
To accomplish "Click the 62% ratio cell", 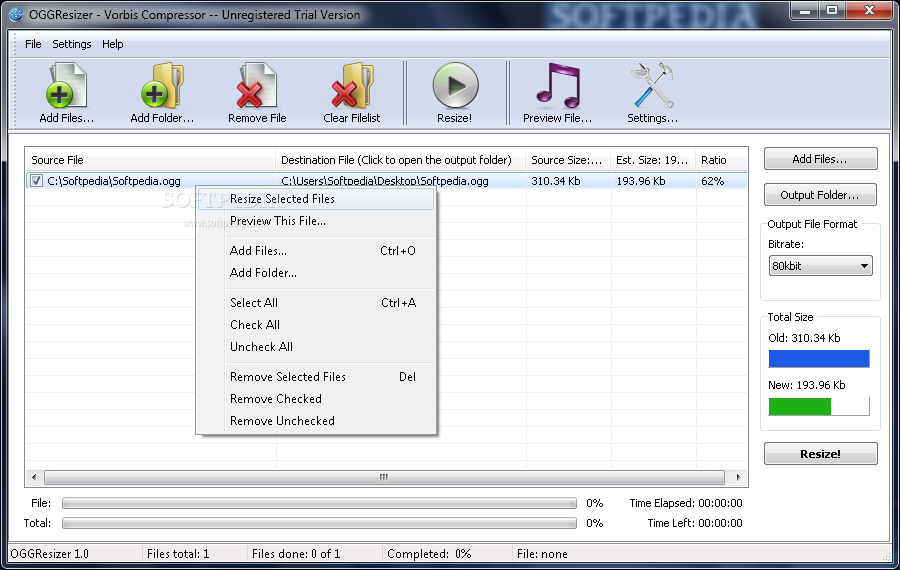I will click(x=712, y=181).
